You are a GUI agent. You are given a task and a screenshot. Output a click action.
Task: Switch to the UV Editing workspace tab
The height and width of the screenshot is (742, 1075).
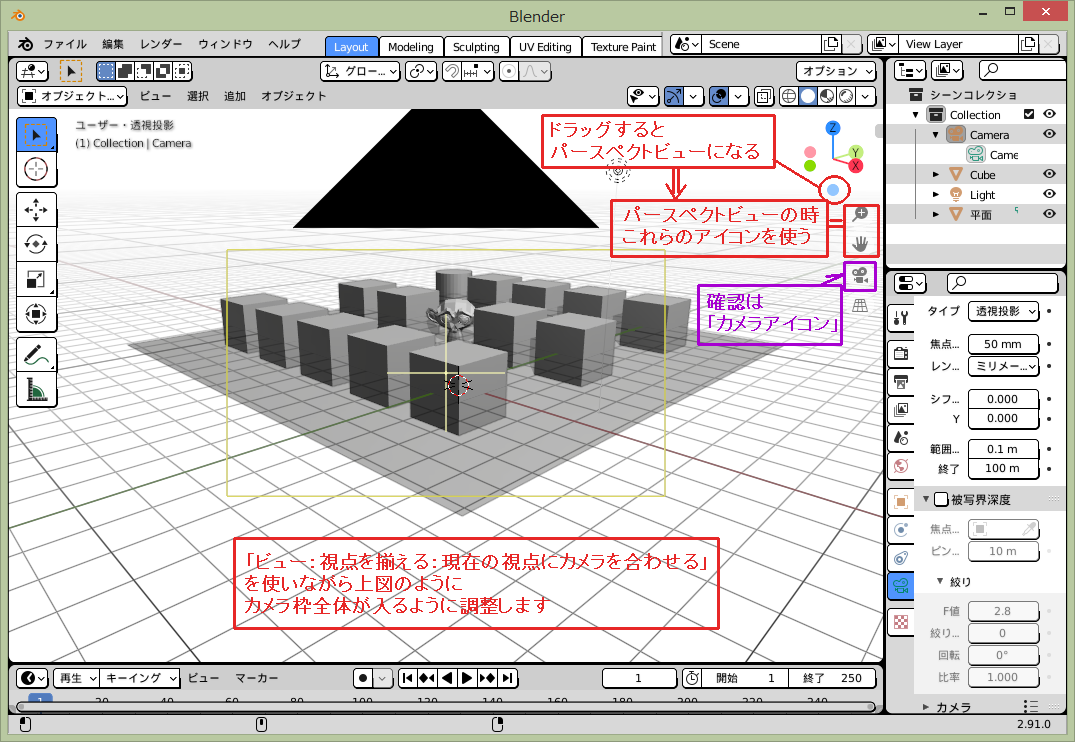tap(545, 47)
